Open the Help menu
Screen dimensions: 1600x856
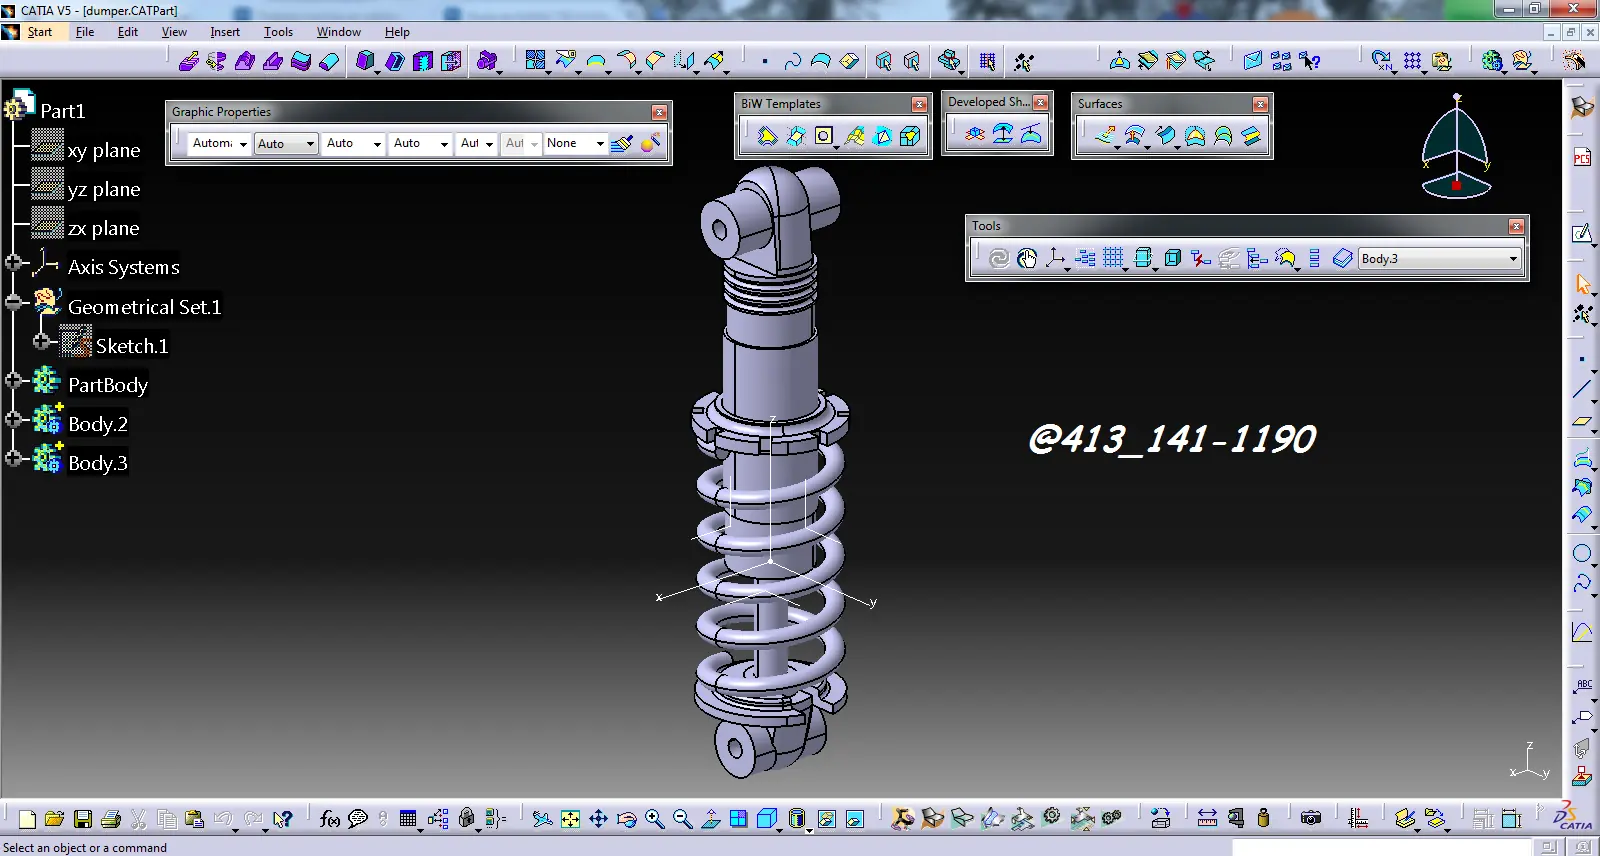point(397,32)
